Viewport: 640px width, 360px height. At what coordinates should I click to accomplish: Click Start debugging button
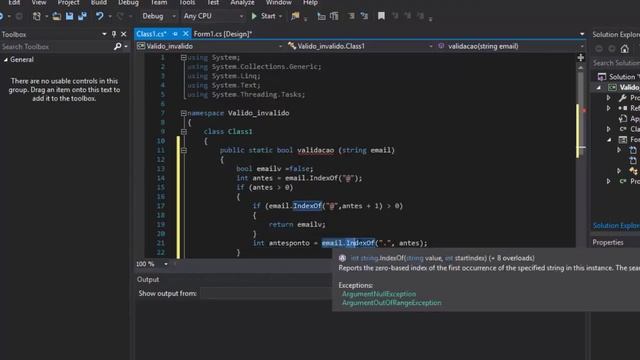pyautogui.click(x=264, y=16)
